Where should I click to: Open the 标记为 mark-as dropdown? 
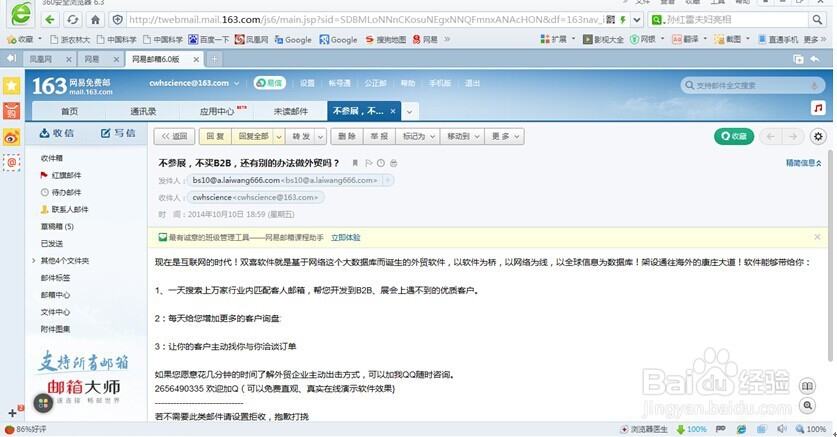click(x=418, y=137)
